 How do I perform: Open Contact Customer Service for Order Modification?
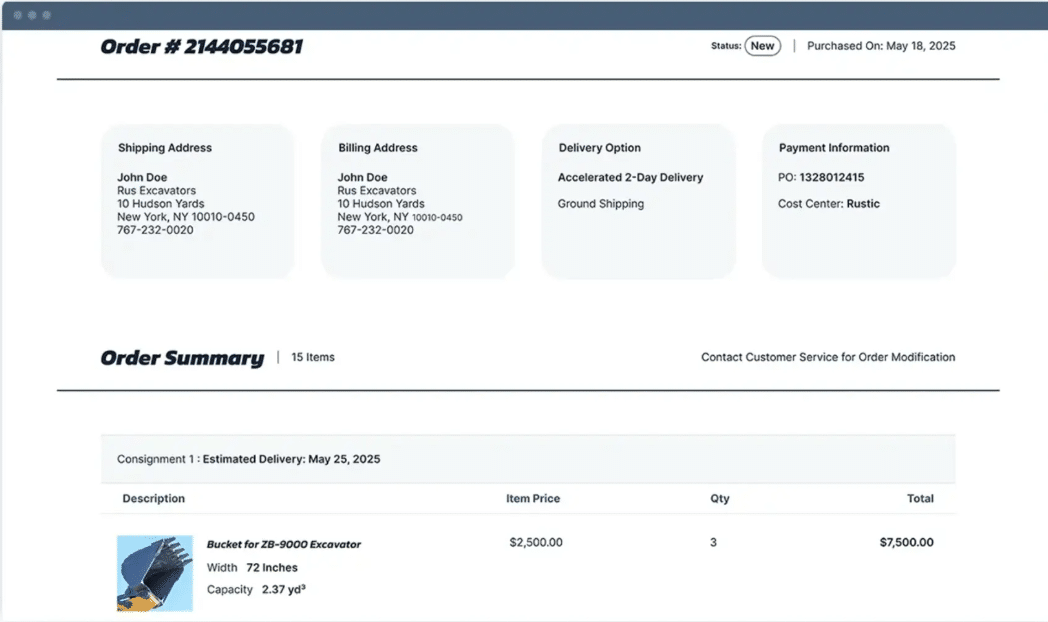click(x=828, y=357)
